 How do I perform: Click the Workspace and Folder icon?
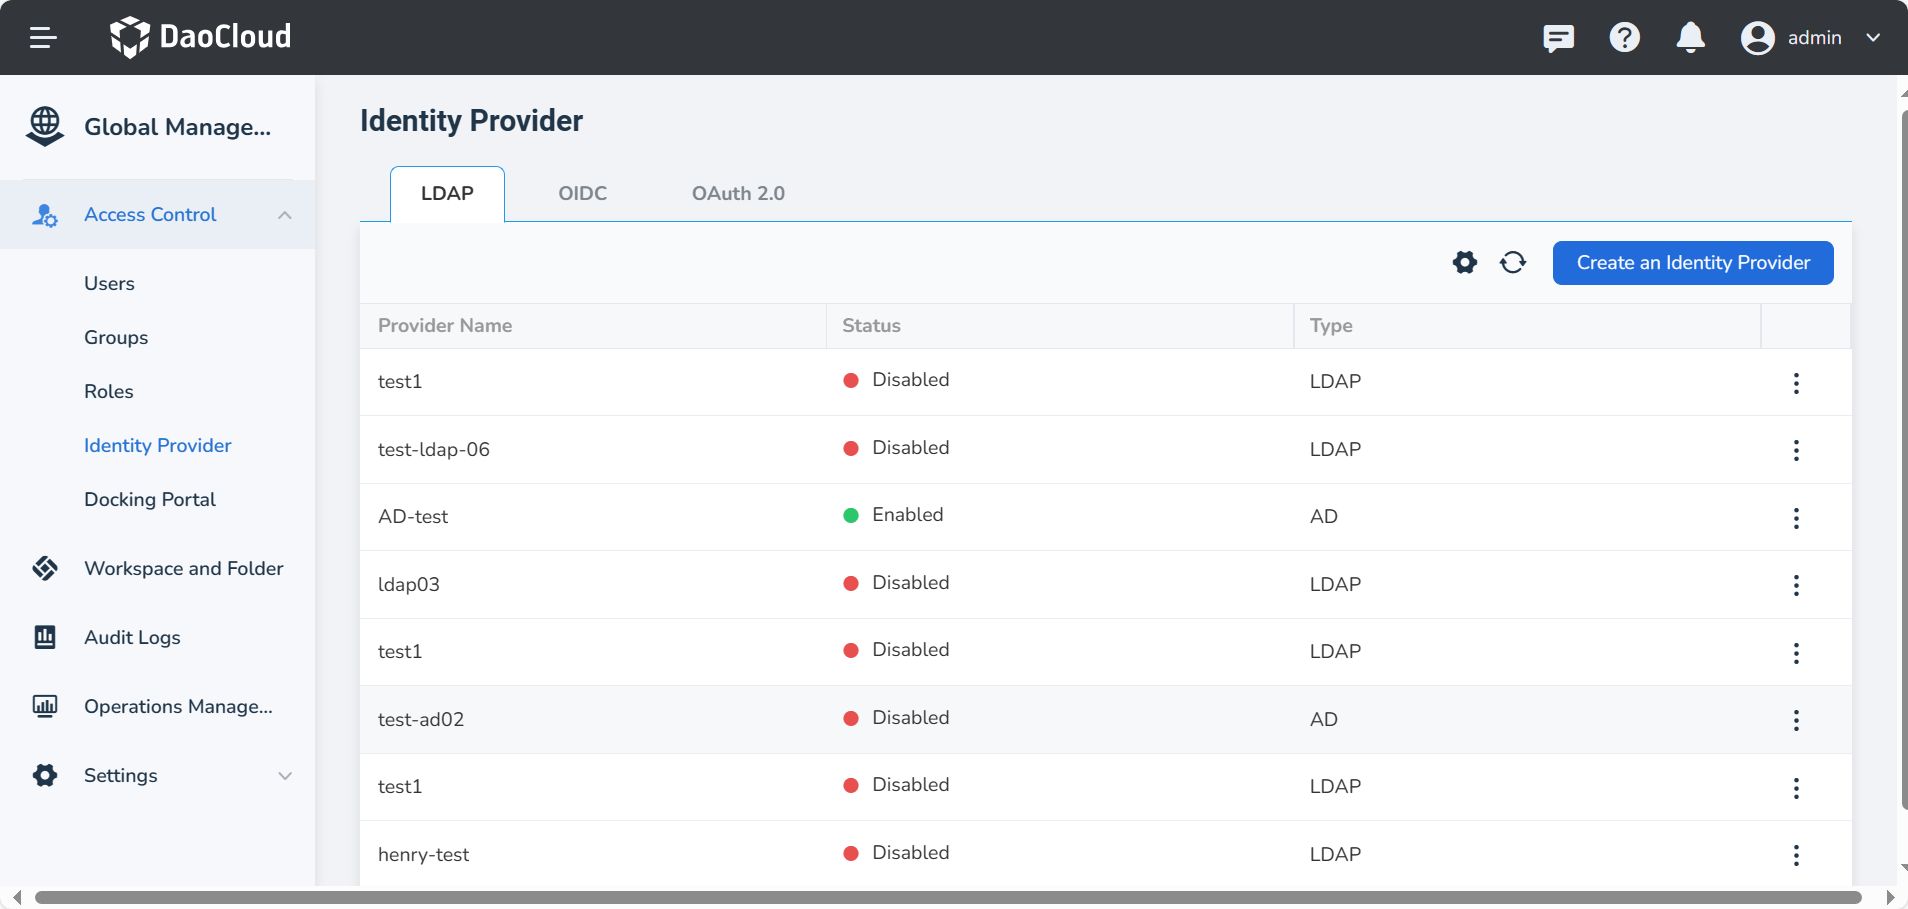45,569
